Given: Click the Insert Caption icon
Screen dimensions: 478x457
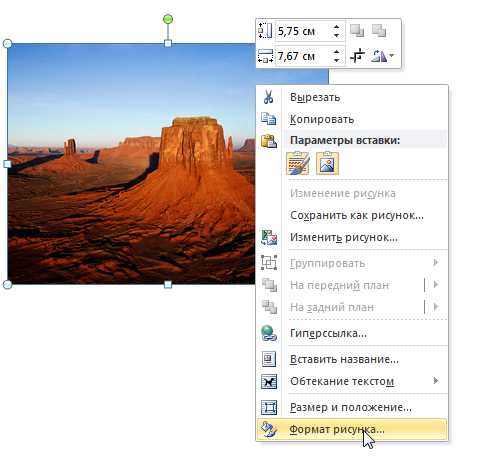Looking at the screenshot, I should pyautogui.click(x=269, y=359).
